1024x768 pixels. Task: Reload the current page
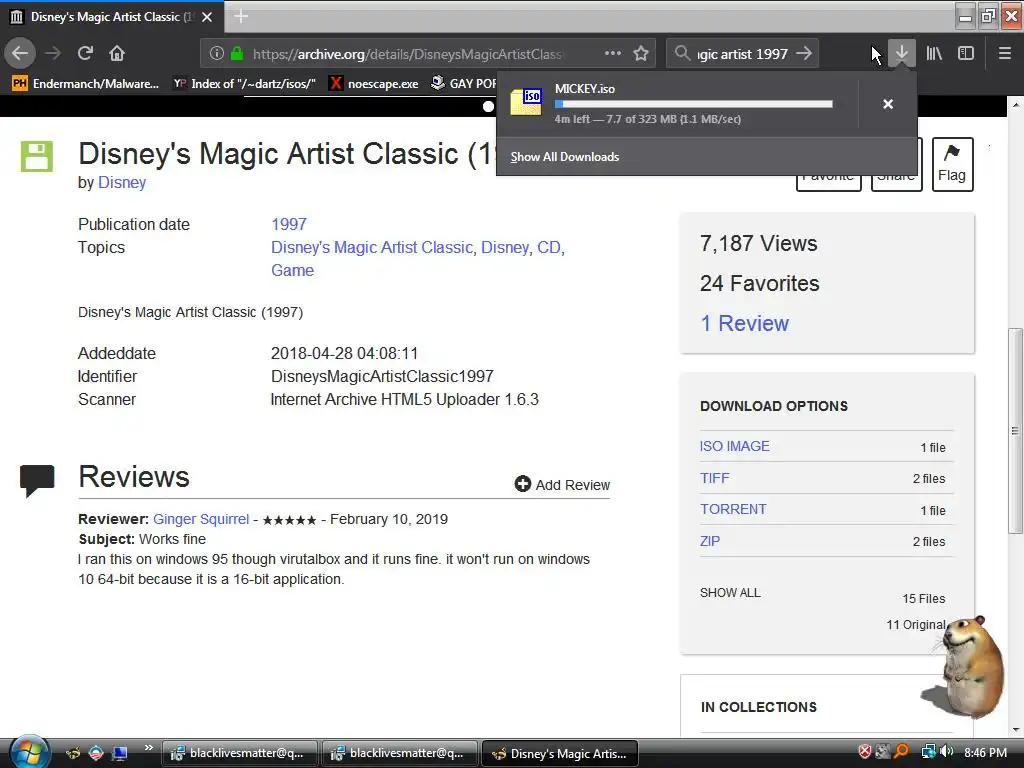[86, 54]
